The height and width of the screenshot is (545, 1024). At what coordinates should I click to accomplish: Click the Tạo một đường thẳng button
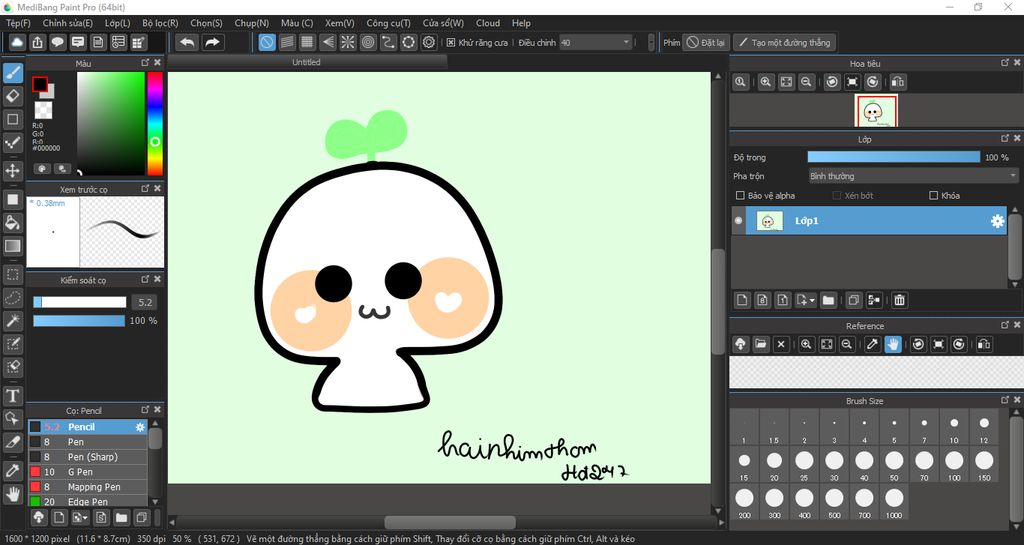pos(784,43)
